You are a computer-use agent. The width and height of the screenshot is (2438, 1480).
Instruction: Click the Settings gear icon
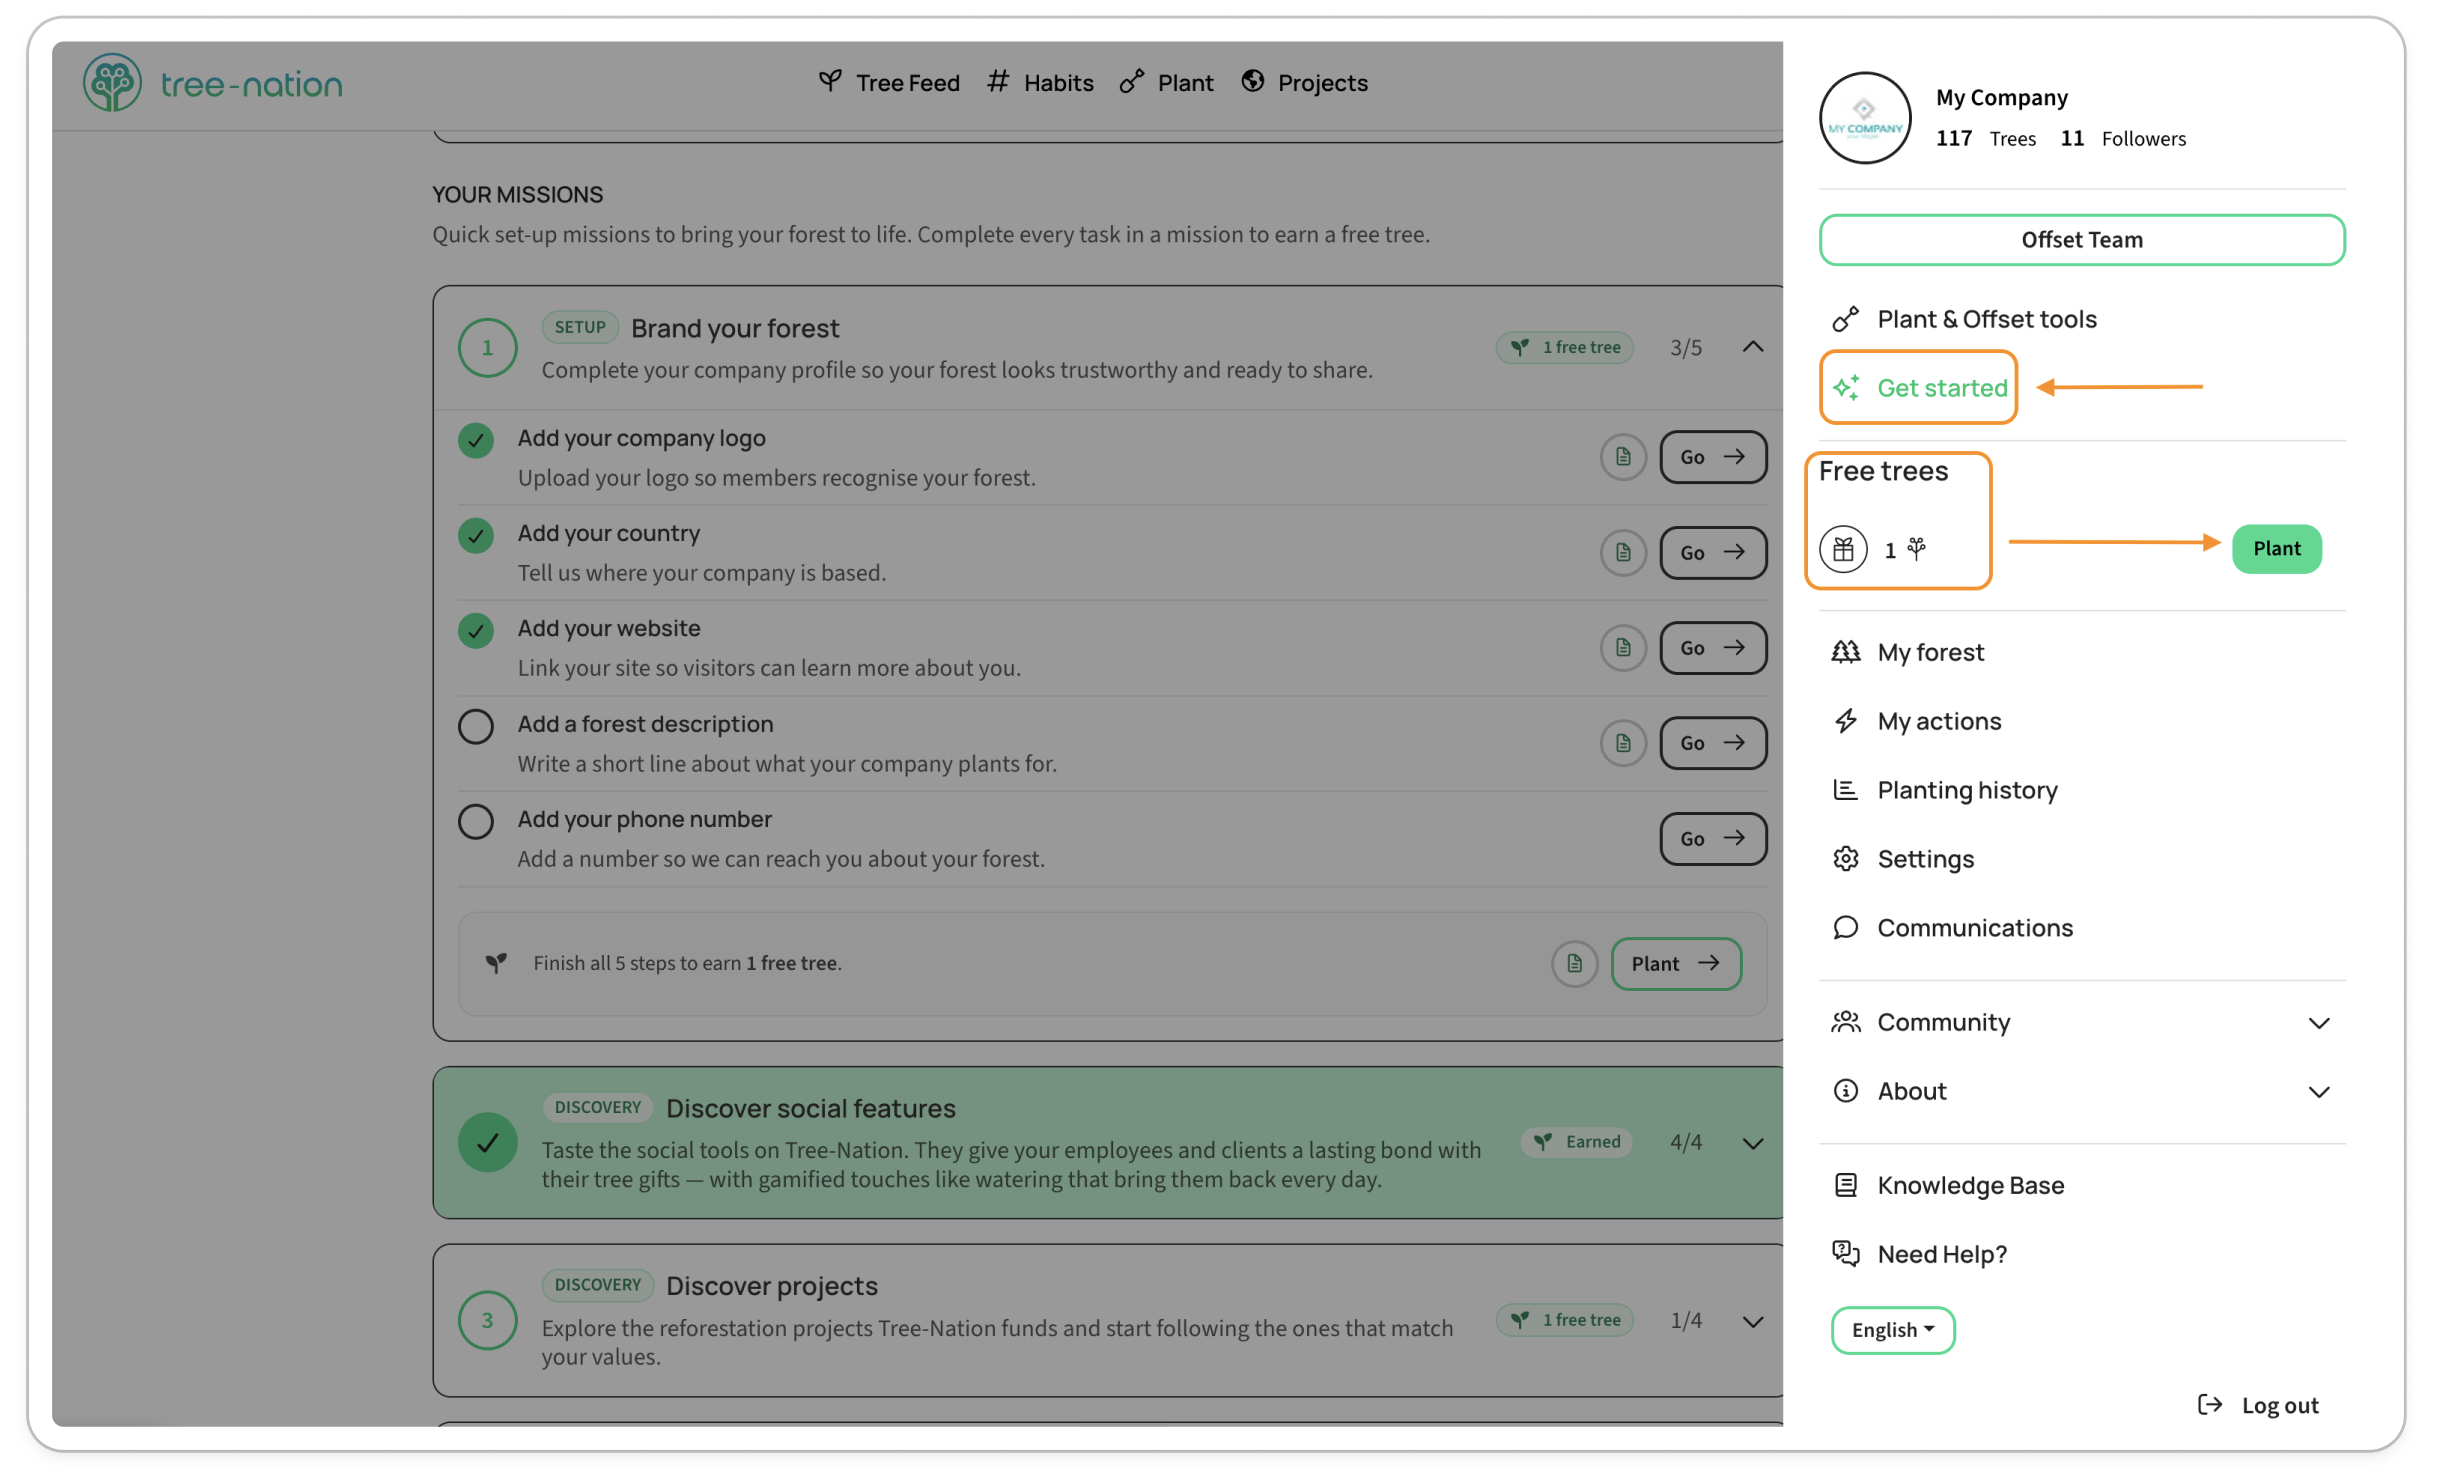click(x=1845, y=859)
